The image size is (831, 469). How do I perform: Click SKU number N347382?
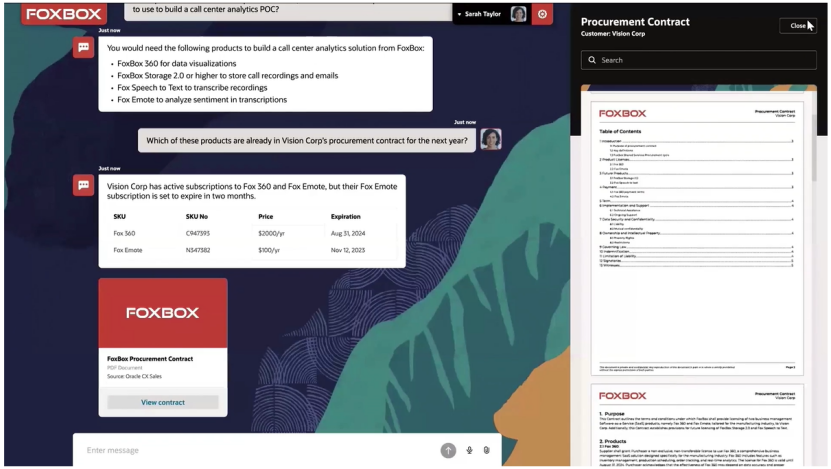(x=198, y=250)
